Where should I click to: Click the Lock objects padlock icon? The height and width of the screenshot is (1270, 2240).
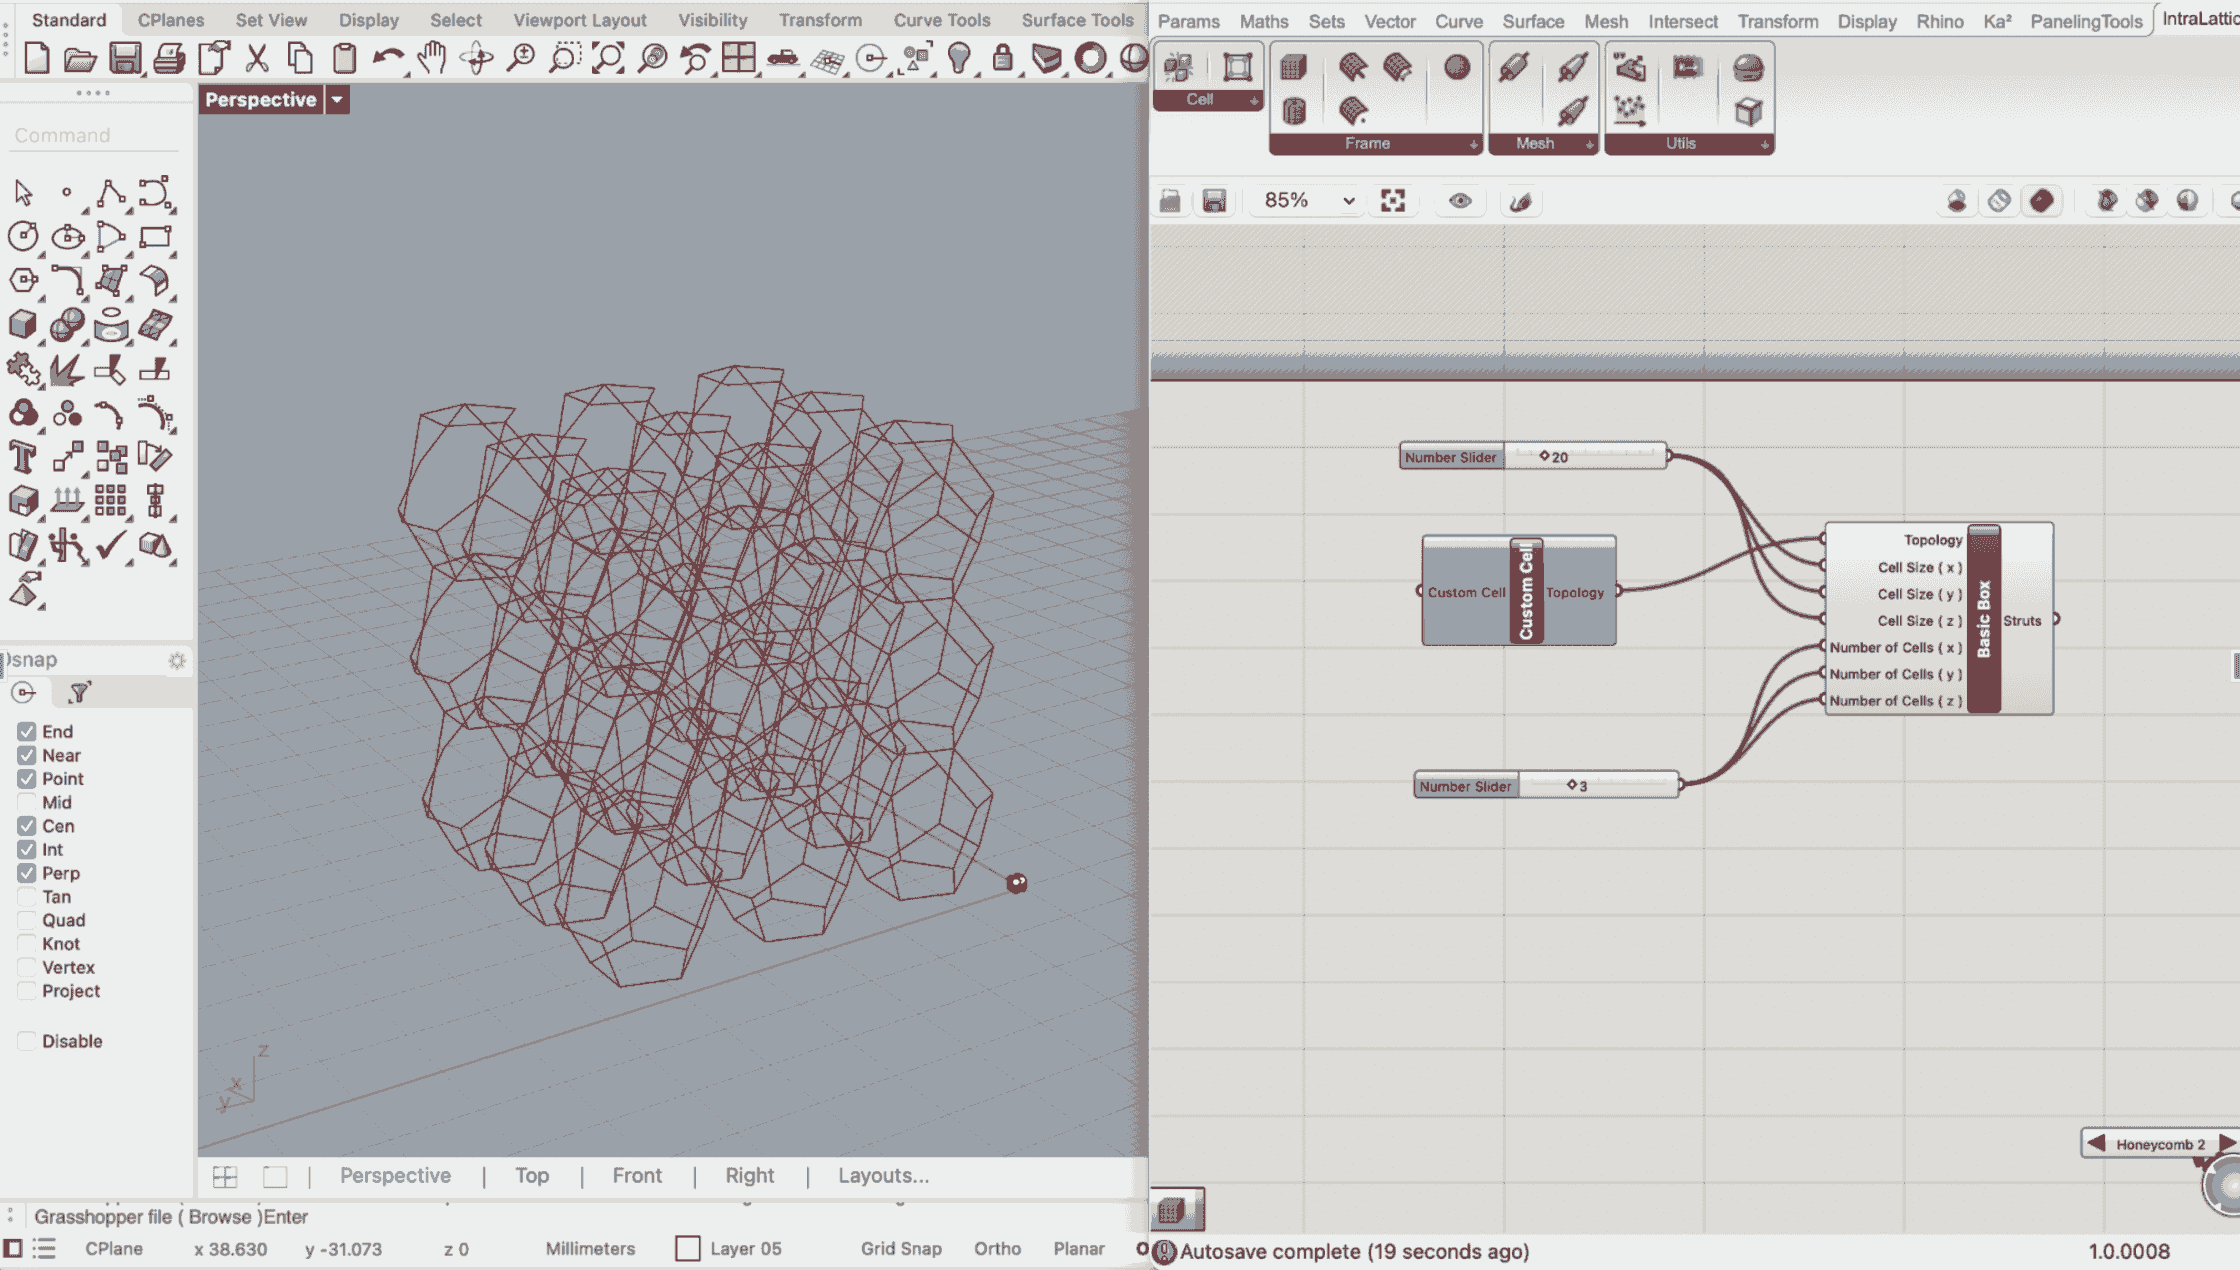point(1002,59)
